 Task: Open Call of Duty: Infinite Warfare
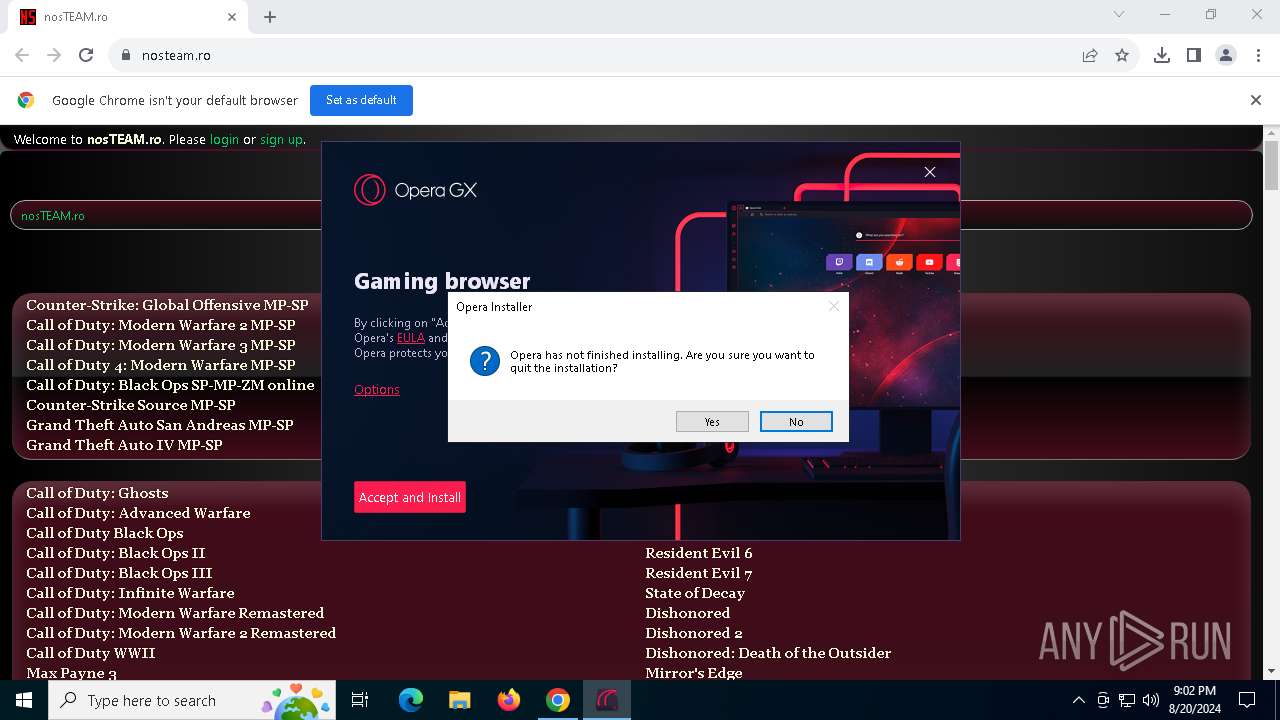(130, 593)
